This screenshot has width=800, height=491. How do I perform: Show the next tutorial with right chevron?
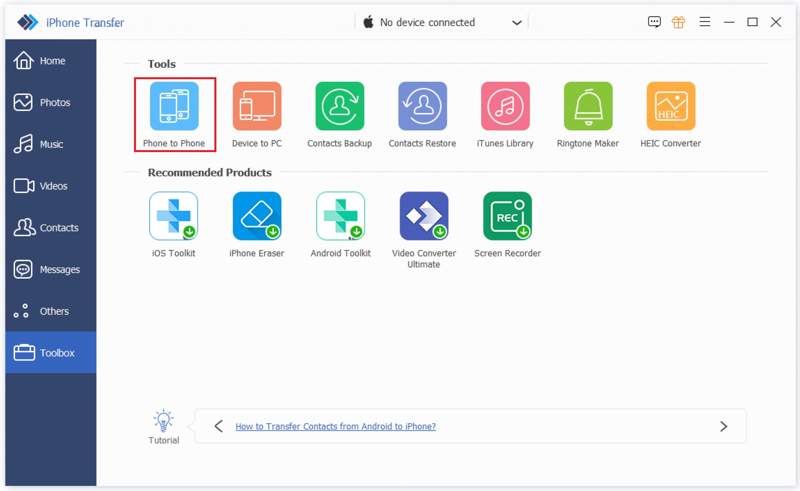[x=723, y=426]
